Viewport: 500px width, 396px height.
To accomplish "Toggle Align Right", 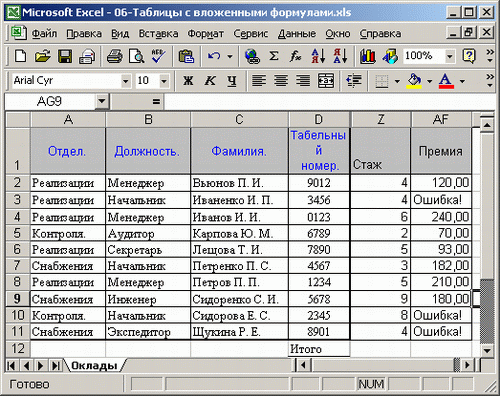I will click(303, 80).
